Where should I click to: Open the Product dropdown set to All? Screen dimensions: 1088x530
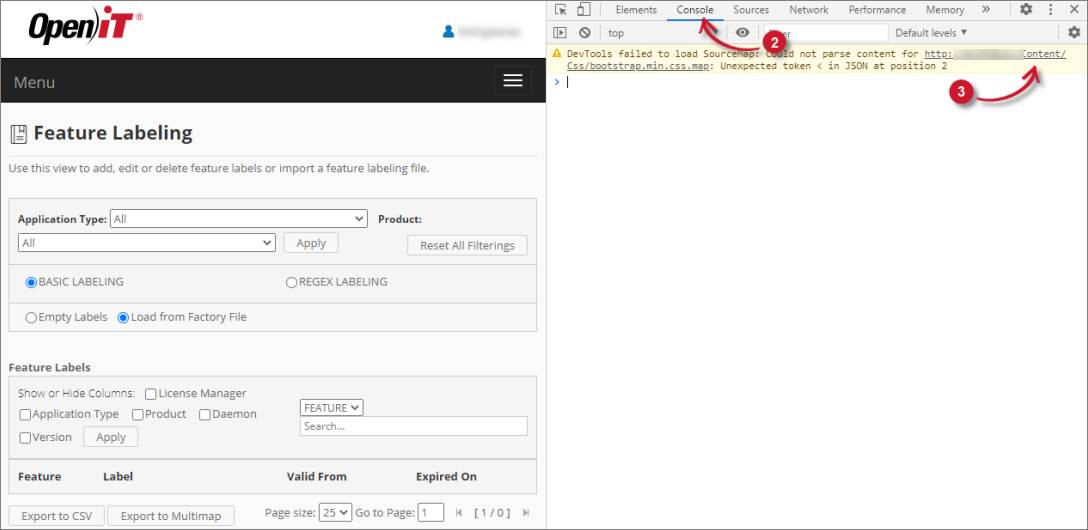point(146,243)
